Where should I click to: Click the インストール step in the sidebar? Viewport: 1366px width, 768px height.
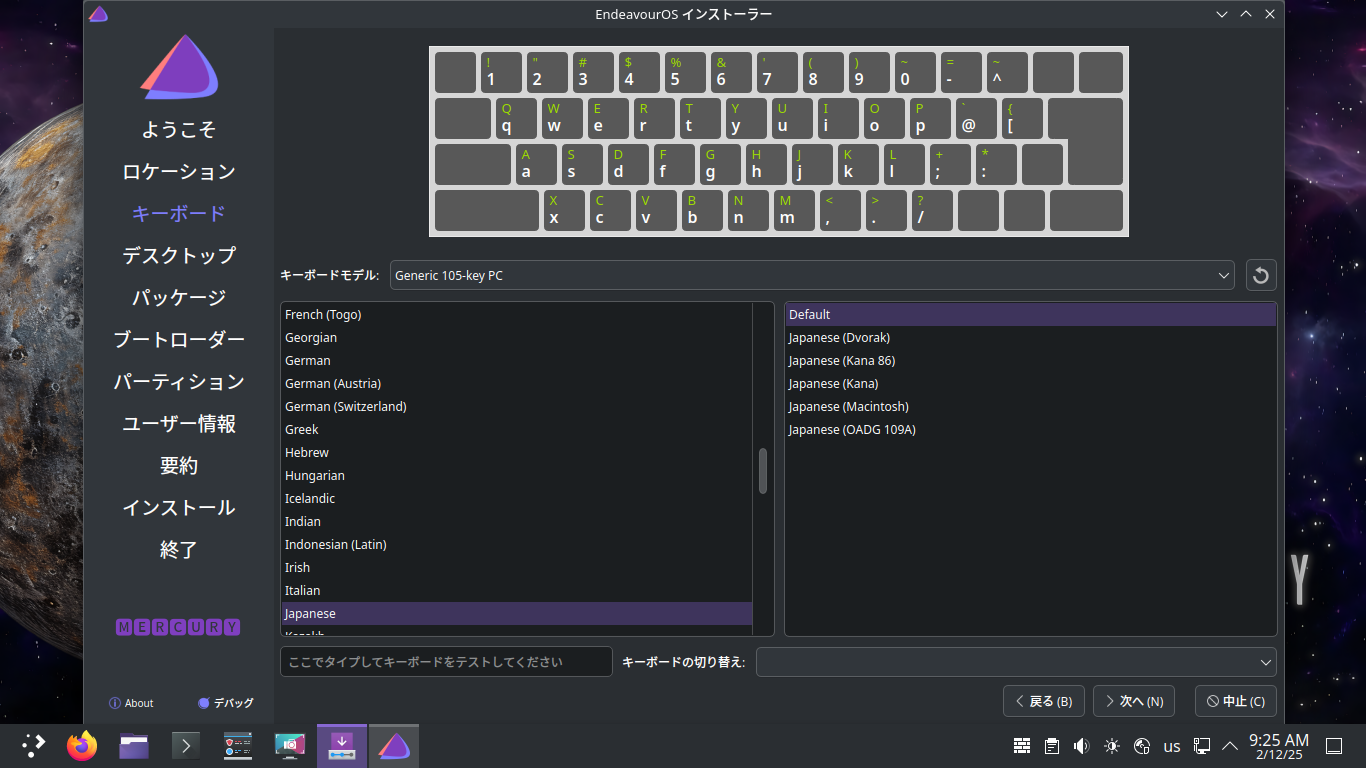coord(179,508)
